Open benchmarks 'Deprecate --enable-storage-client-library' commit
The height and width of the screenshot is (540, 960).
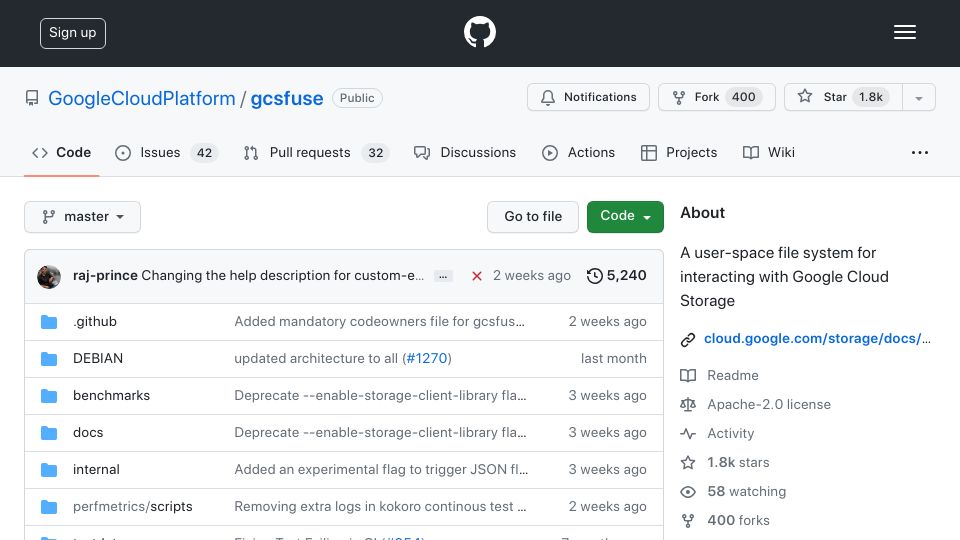pos(380,396)
